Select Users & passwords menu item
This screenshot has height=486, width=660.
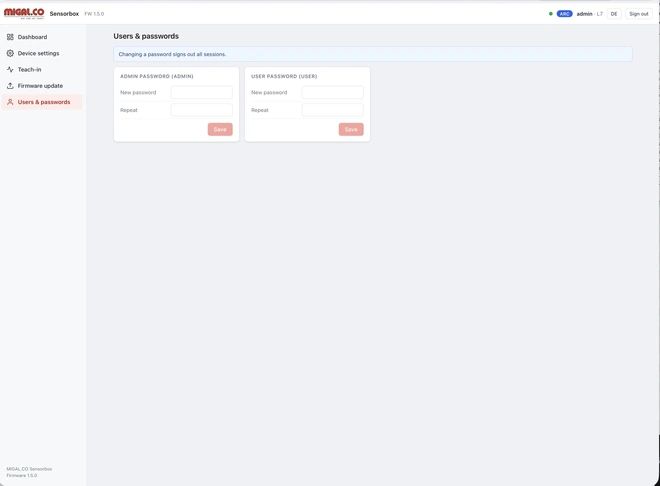(x=42, y=102)
